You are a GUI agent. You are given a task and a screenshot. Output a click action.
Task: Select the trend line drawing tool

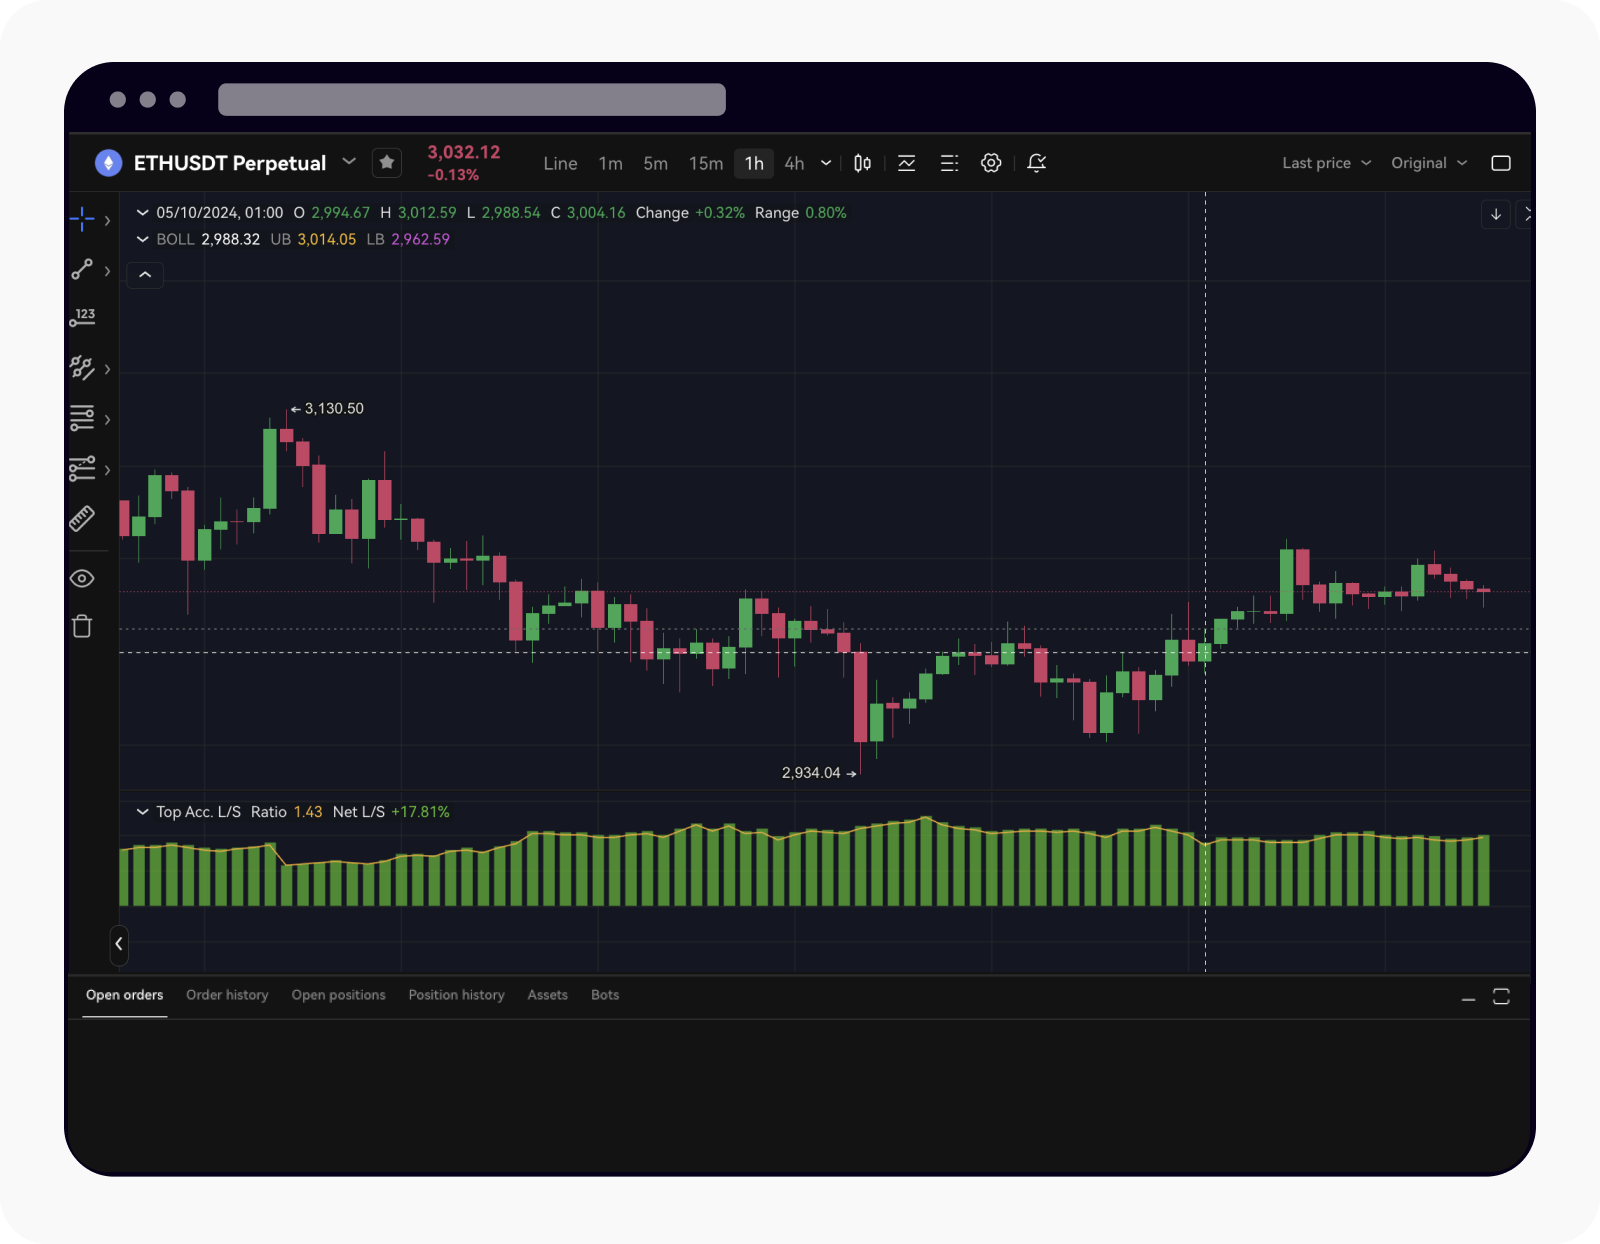pos(82,270)
